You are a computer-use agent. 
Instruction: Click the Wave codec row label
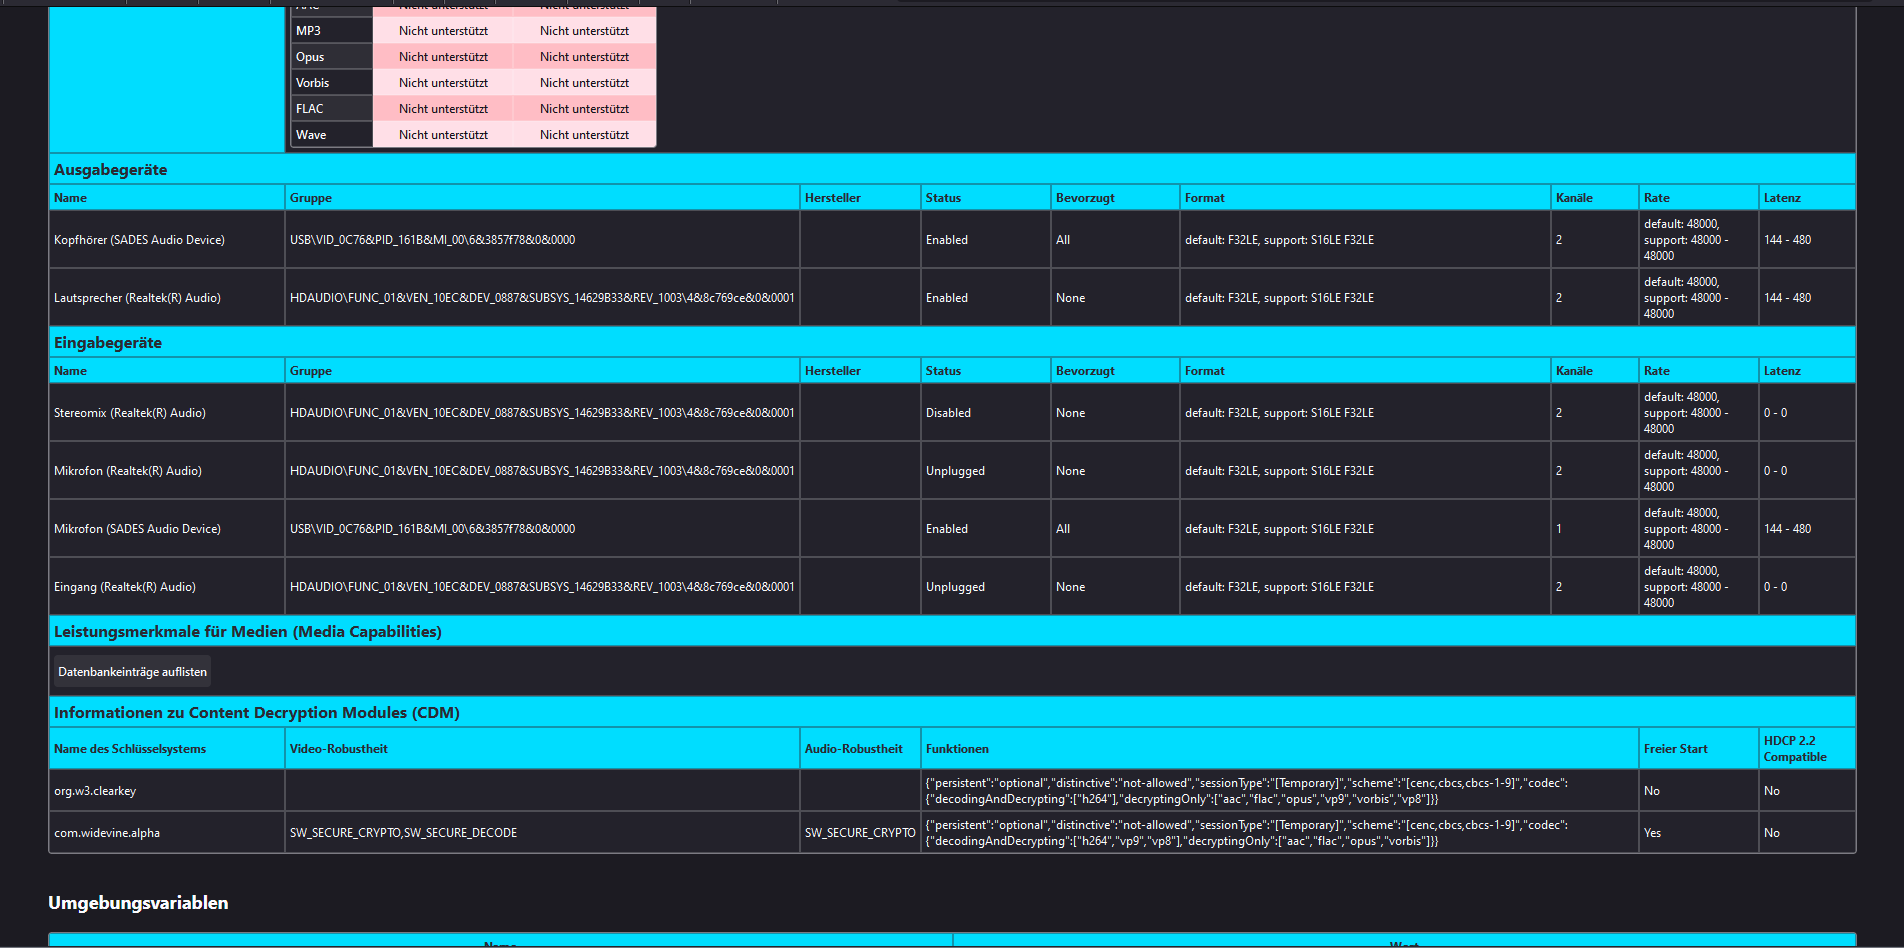point(311,135)
